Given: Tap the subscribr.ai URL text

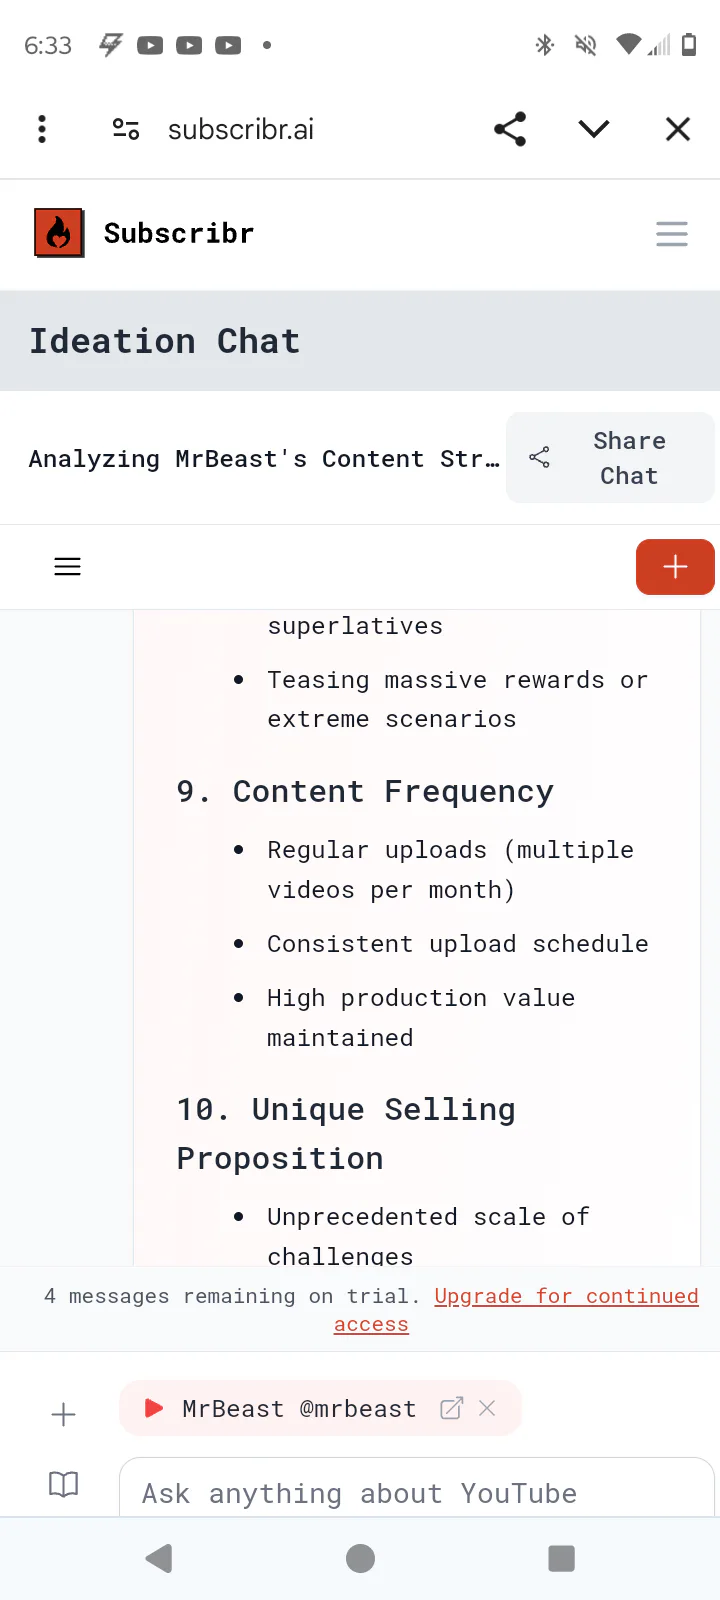Looking at the screenshot, I should 241,130.
